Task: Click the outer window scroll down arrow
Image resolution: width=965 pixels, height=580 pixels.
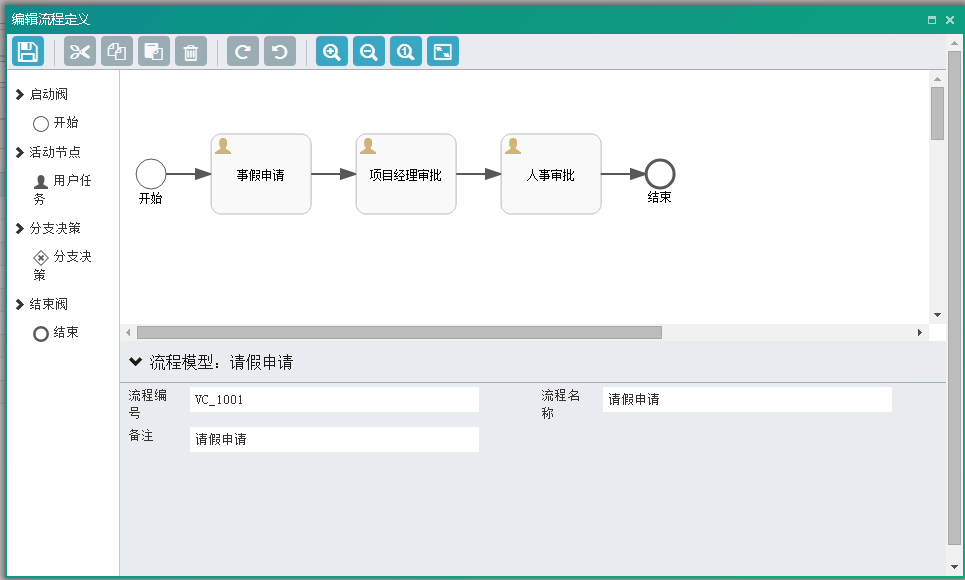Action: pos(955,566)
